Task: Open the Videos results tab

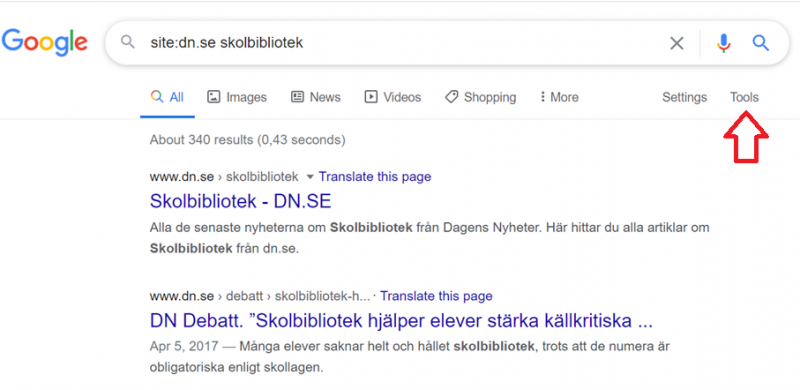Action: pyautogui.click(x=392, y=97)
